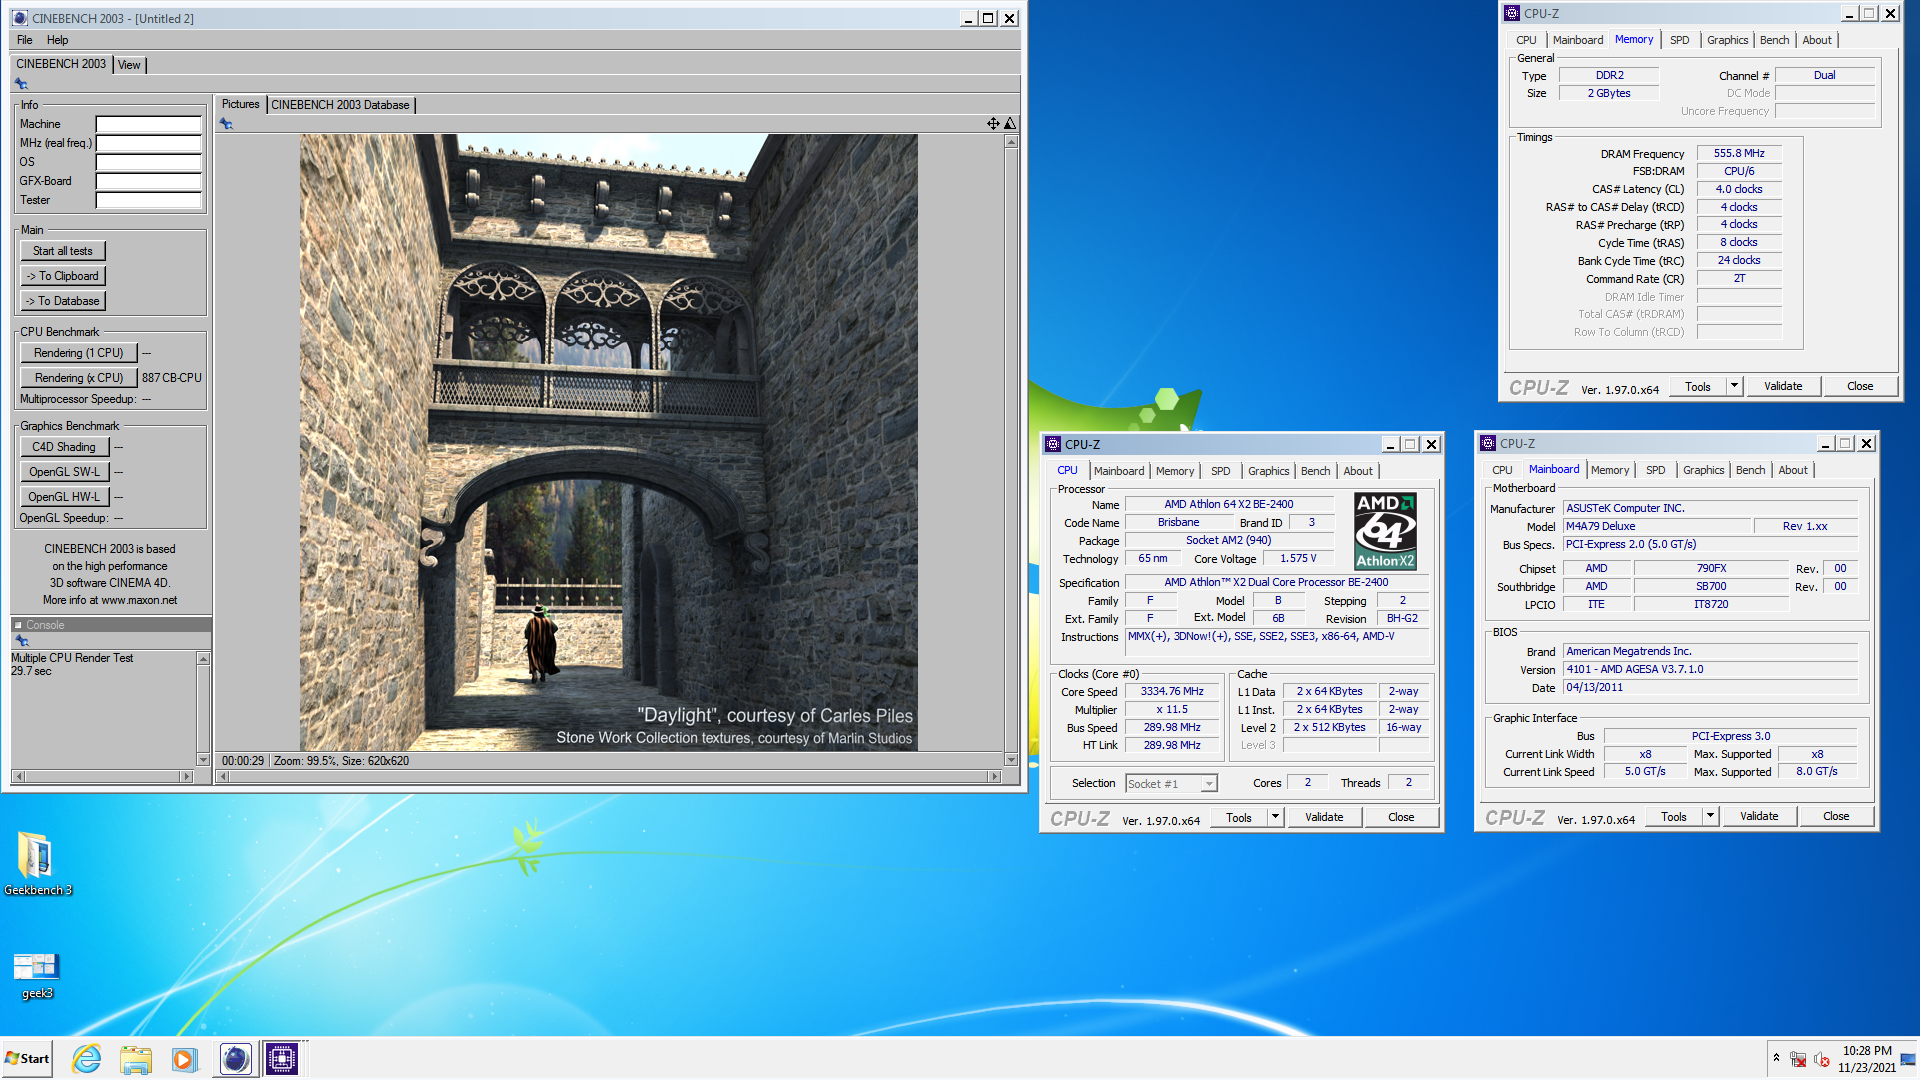The height and width of the screenshot is (1080, 1920).
Task: Launch Windows Media Player from the taskbar
Action: pyautogui.click(x=184, y=1059)
